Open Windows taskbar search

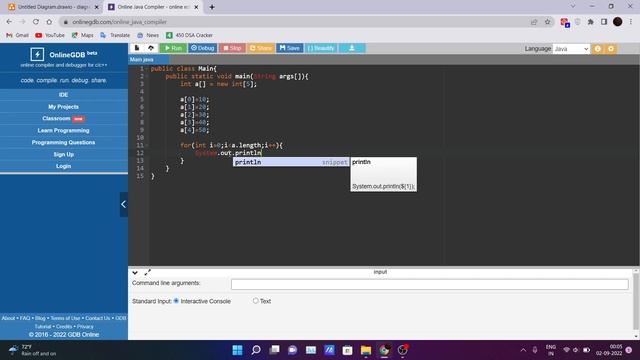[x=256, y=350]
